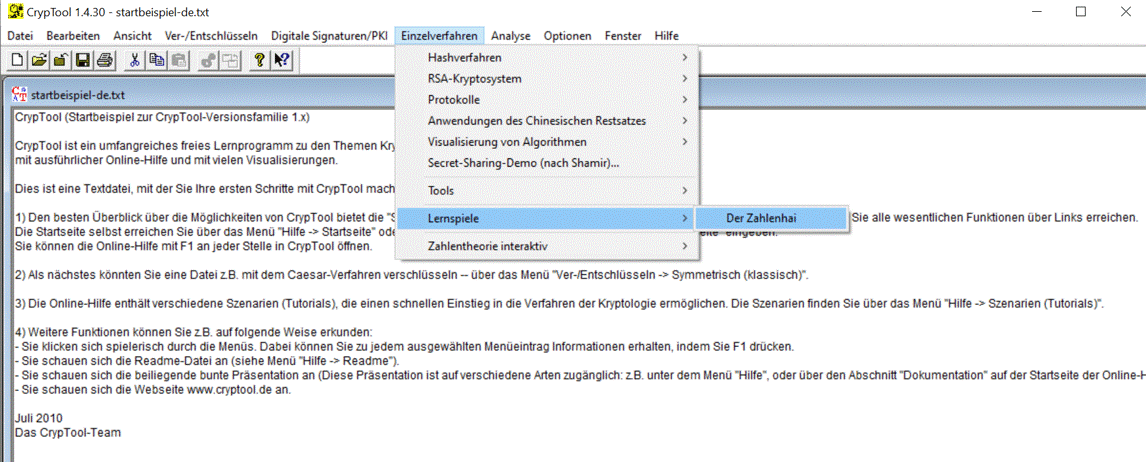
Task: Click inside the document text area at 'Juli 2010'
Action: click(x=39, y=418)
